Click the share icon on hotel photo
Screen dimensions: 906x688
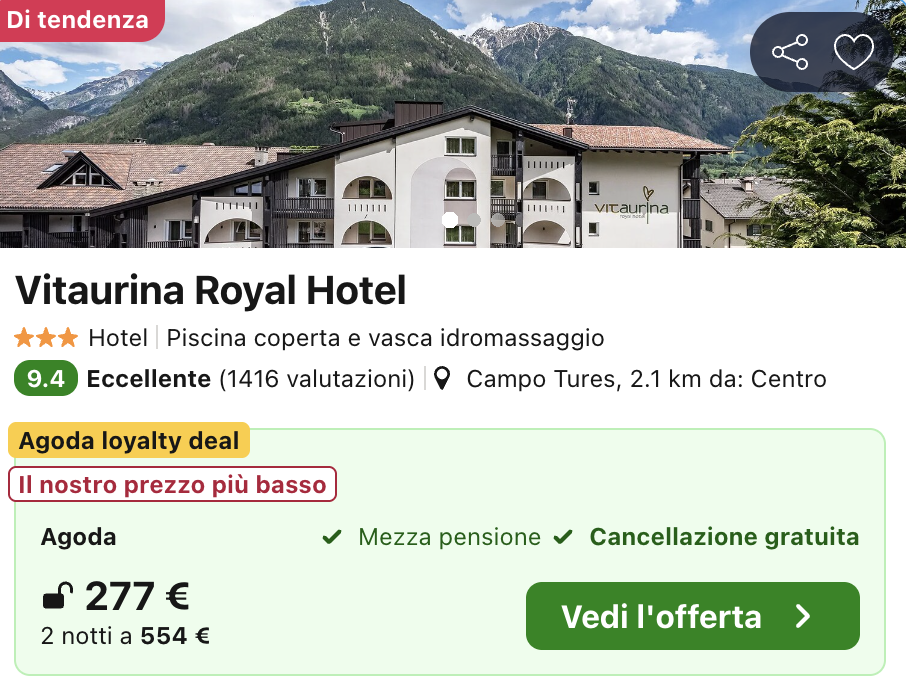[790, 52]
